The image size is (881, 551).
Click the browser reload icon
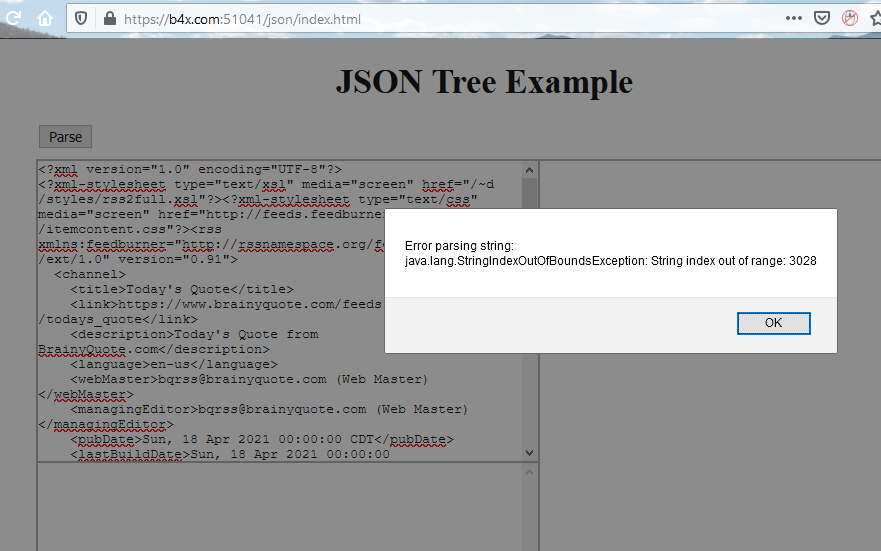[x=13, y=19]
